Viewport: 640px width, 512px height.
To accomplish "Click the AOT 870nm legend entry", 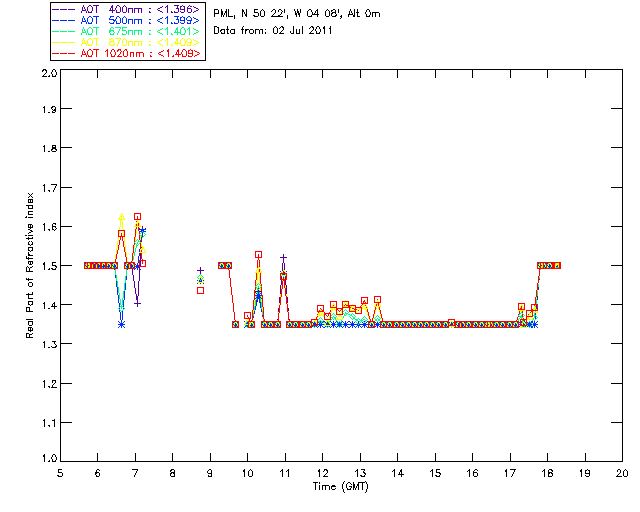I will [x=127, y=42].
